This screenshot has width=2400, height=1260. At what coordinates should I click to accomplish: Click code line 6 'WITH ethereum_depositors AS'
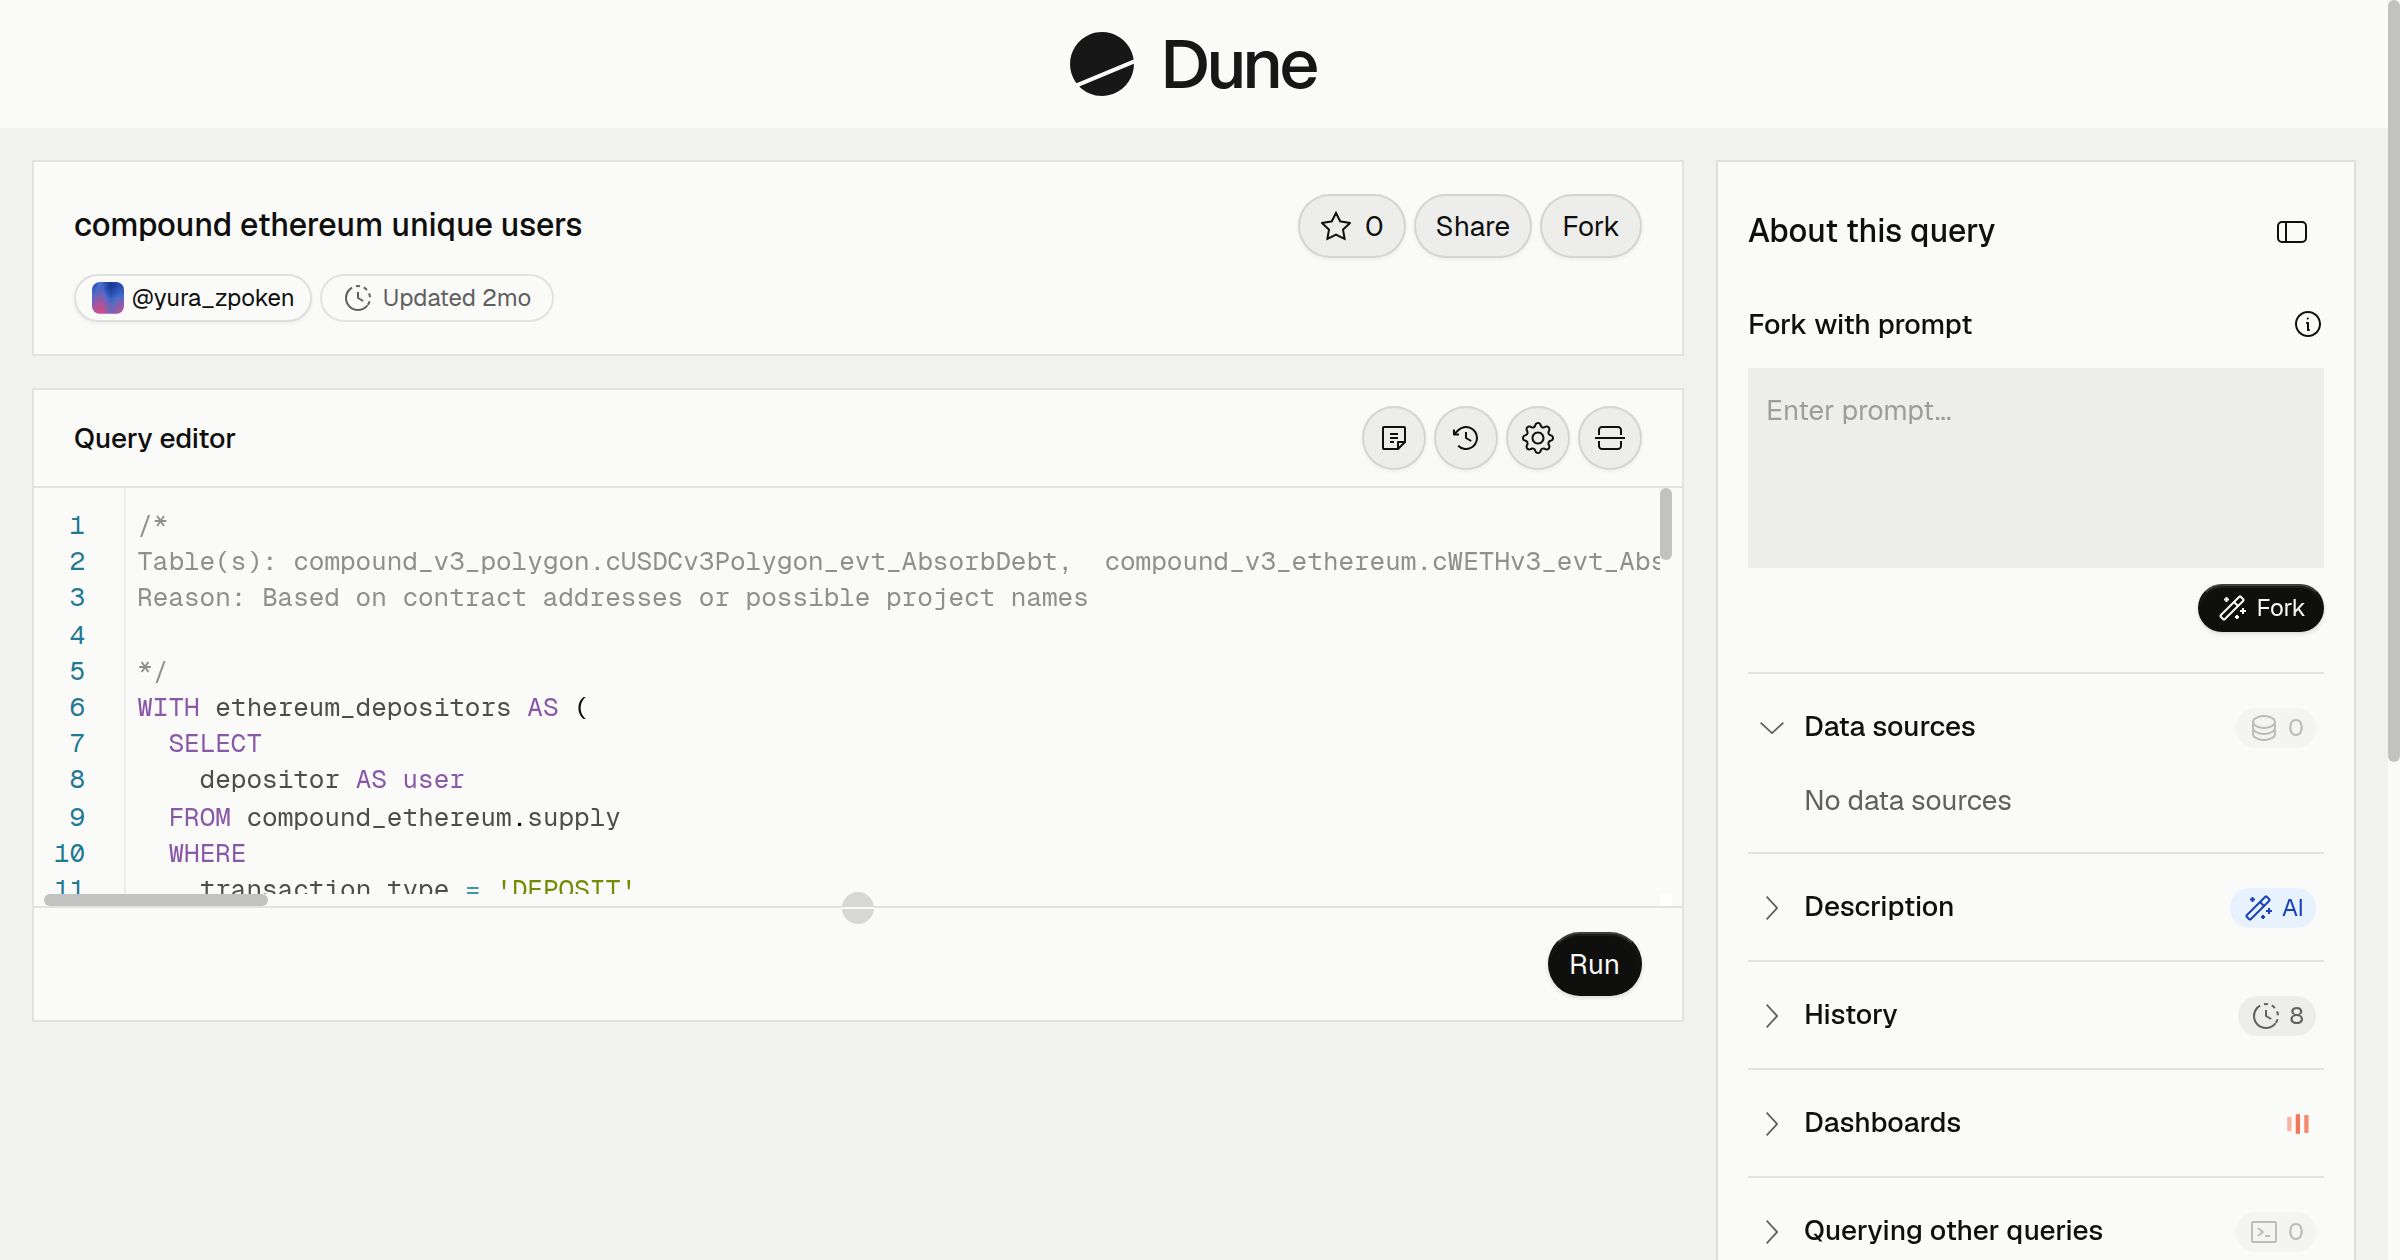362,708
